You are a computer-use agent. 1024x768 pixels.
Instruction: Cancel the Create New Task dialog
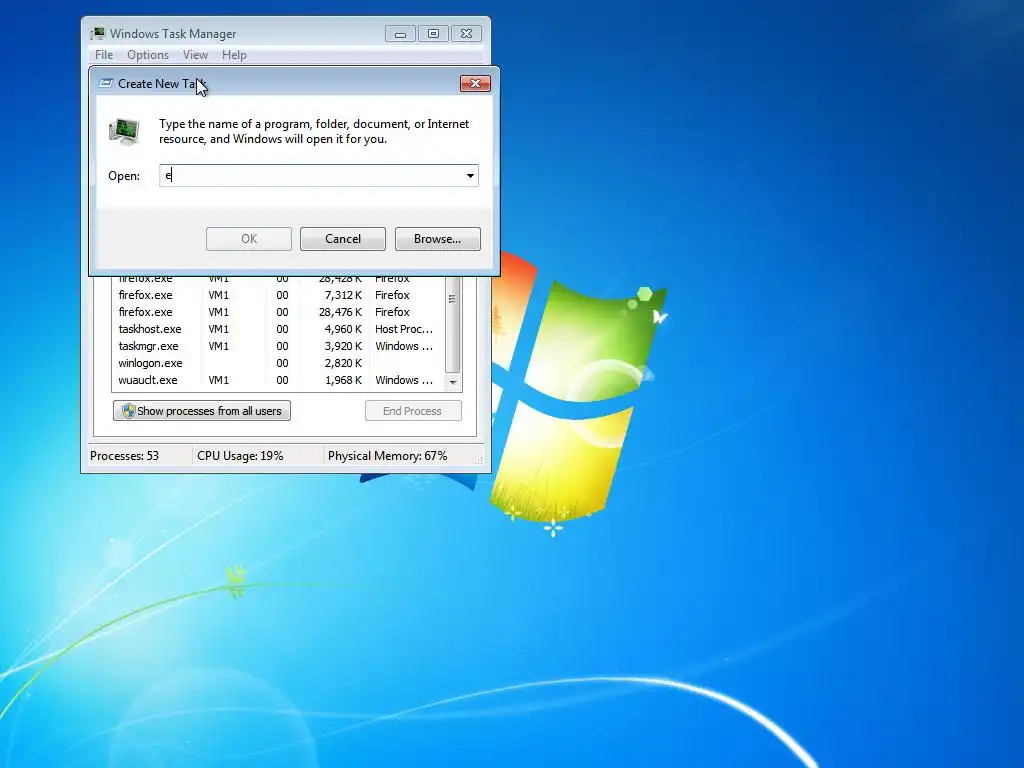pyautogui.click(x=343, y=239)
